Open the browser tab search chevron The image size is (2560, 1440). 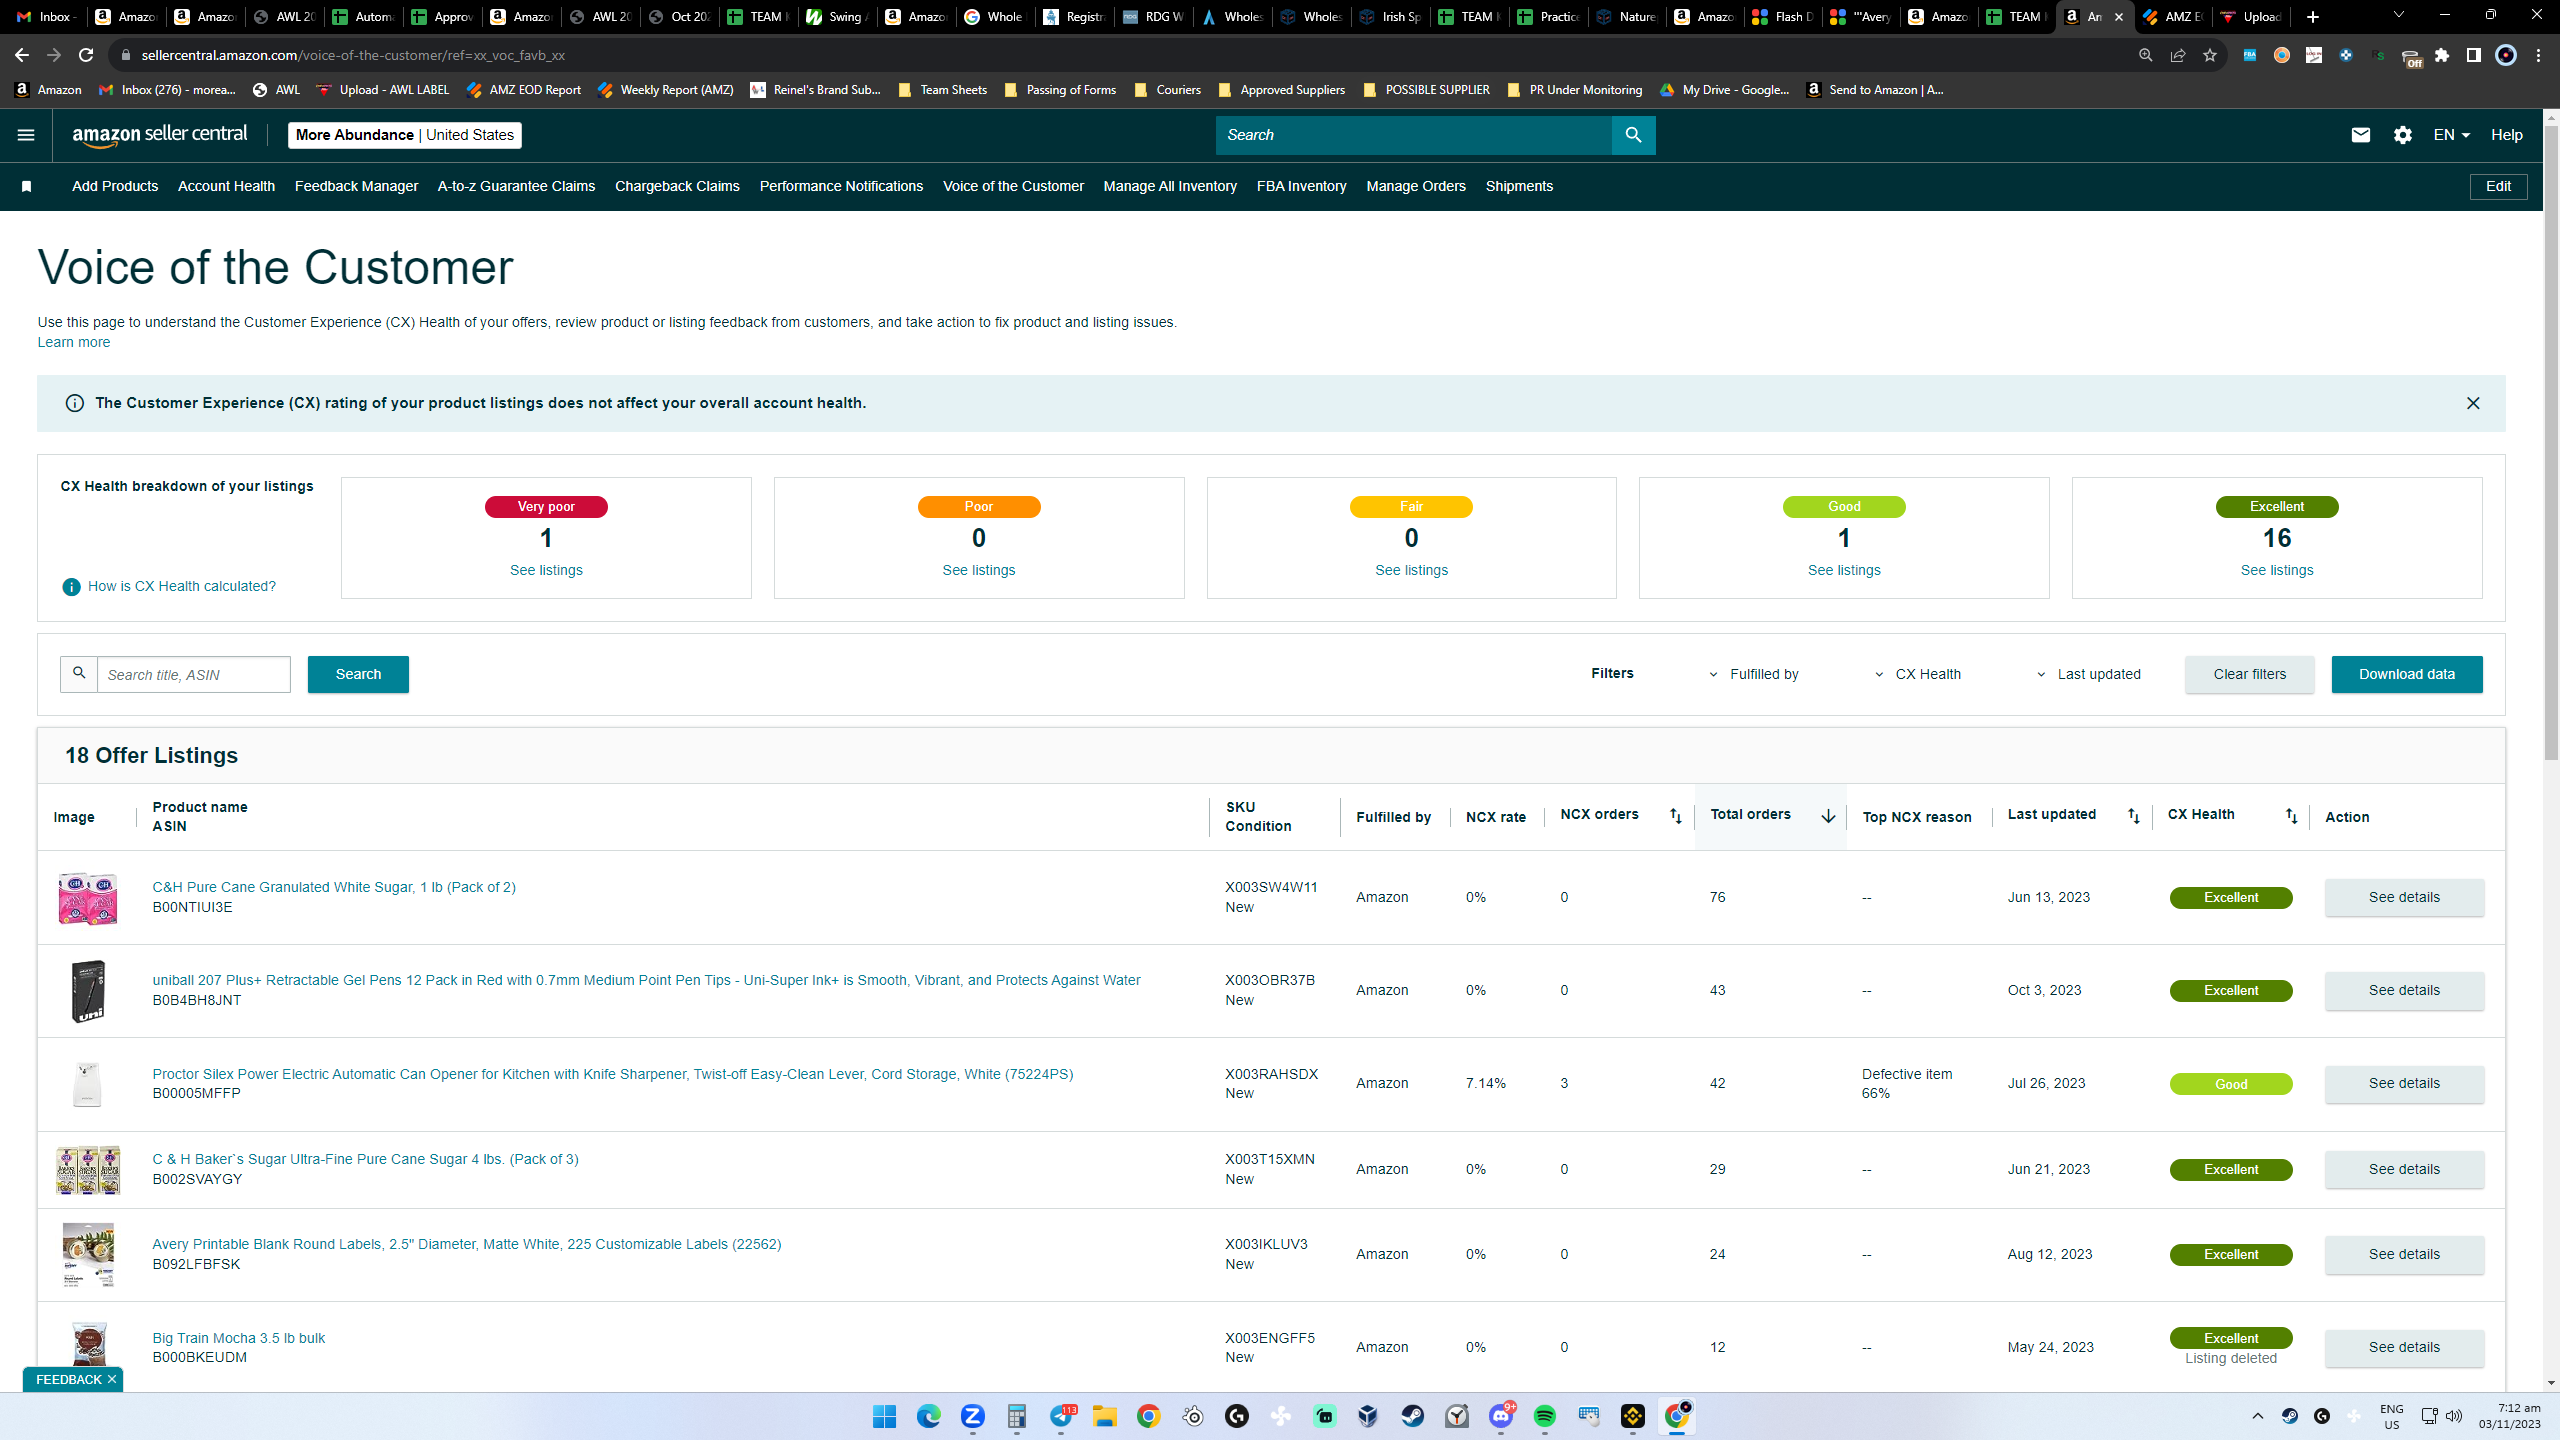pyautogui.click(x=2398, y=16)
